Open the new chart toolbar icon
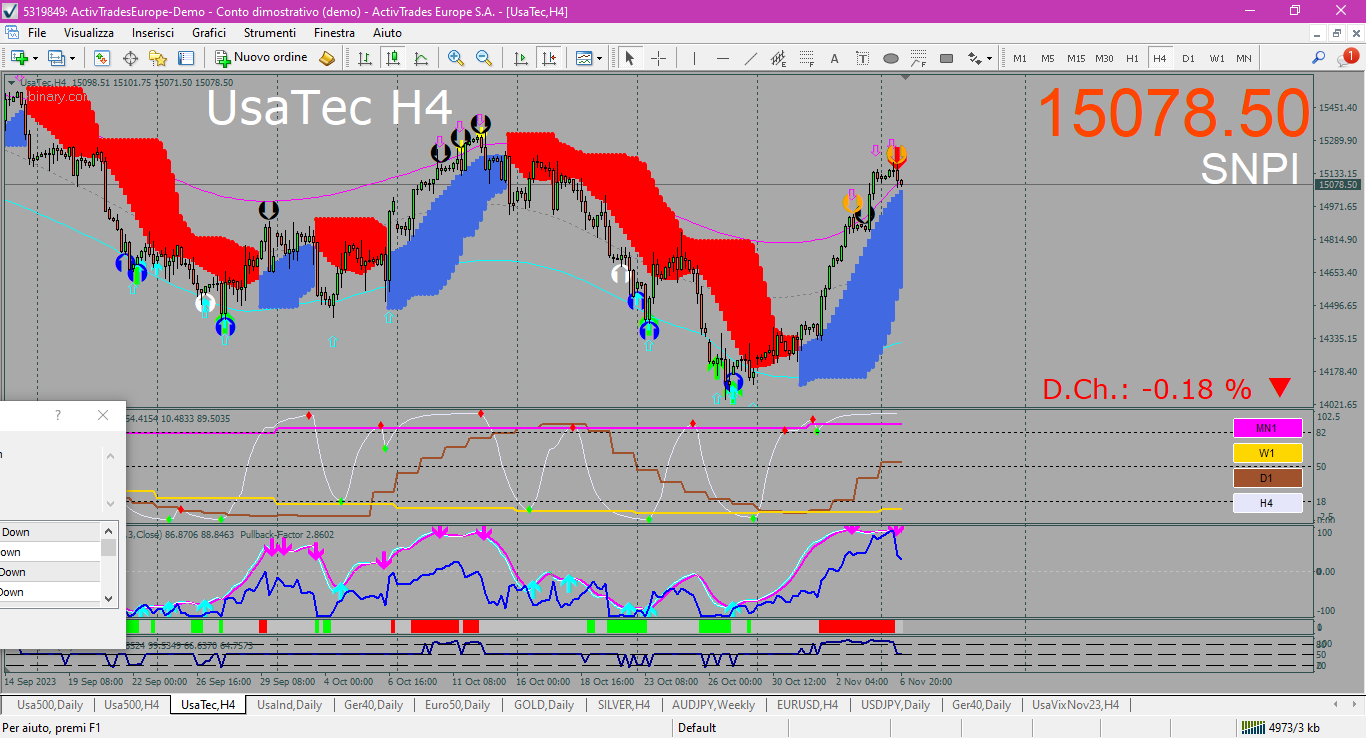The width and height of the screenshot is (1366, 738). pyautogui.click(x=19, y=58)
